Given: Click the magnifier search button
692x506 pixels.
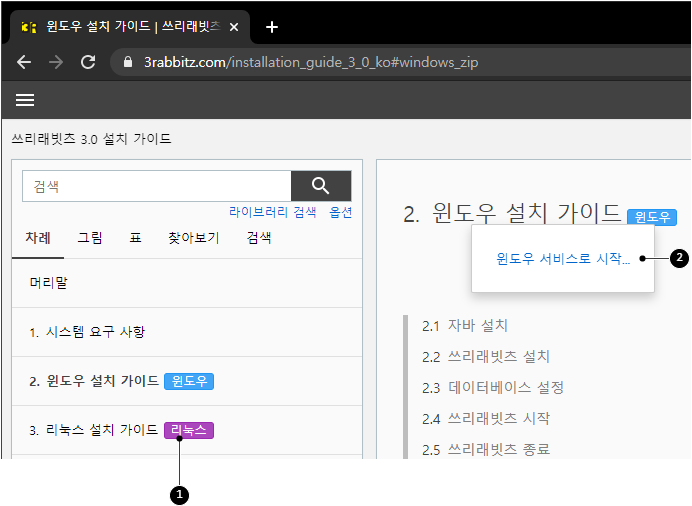Looking at the screenshot, I should coord(321,186).
